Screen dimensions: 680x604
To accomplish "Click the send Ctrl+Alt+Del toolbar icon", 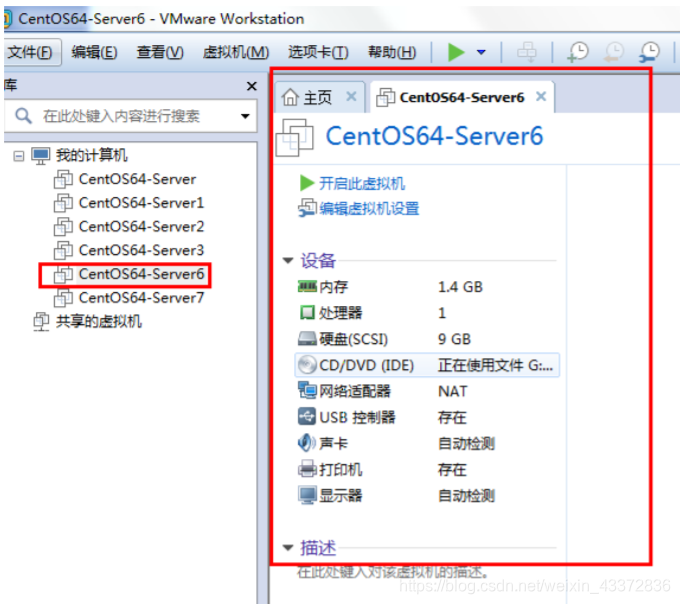I will 527,52.
